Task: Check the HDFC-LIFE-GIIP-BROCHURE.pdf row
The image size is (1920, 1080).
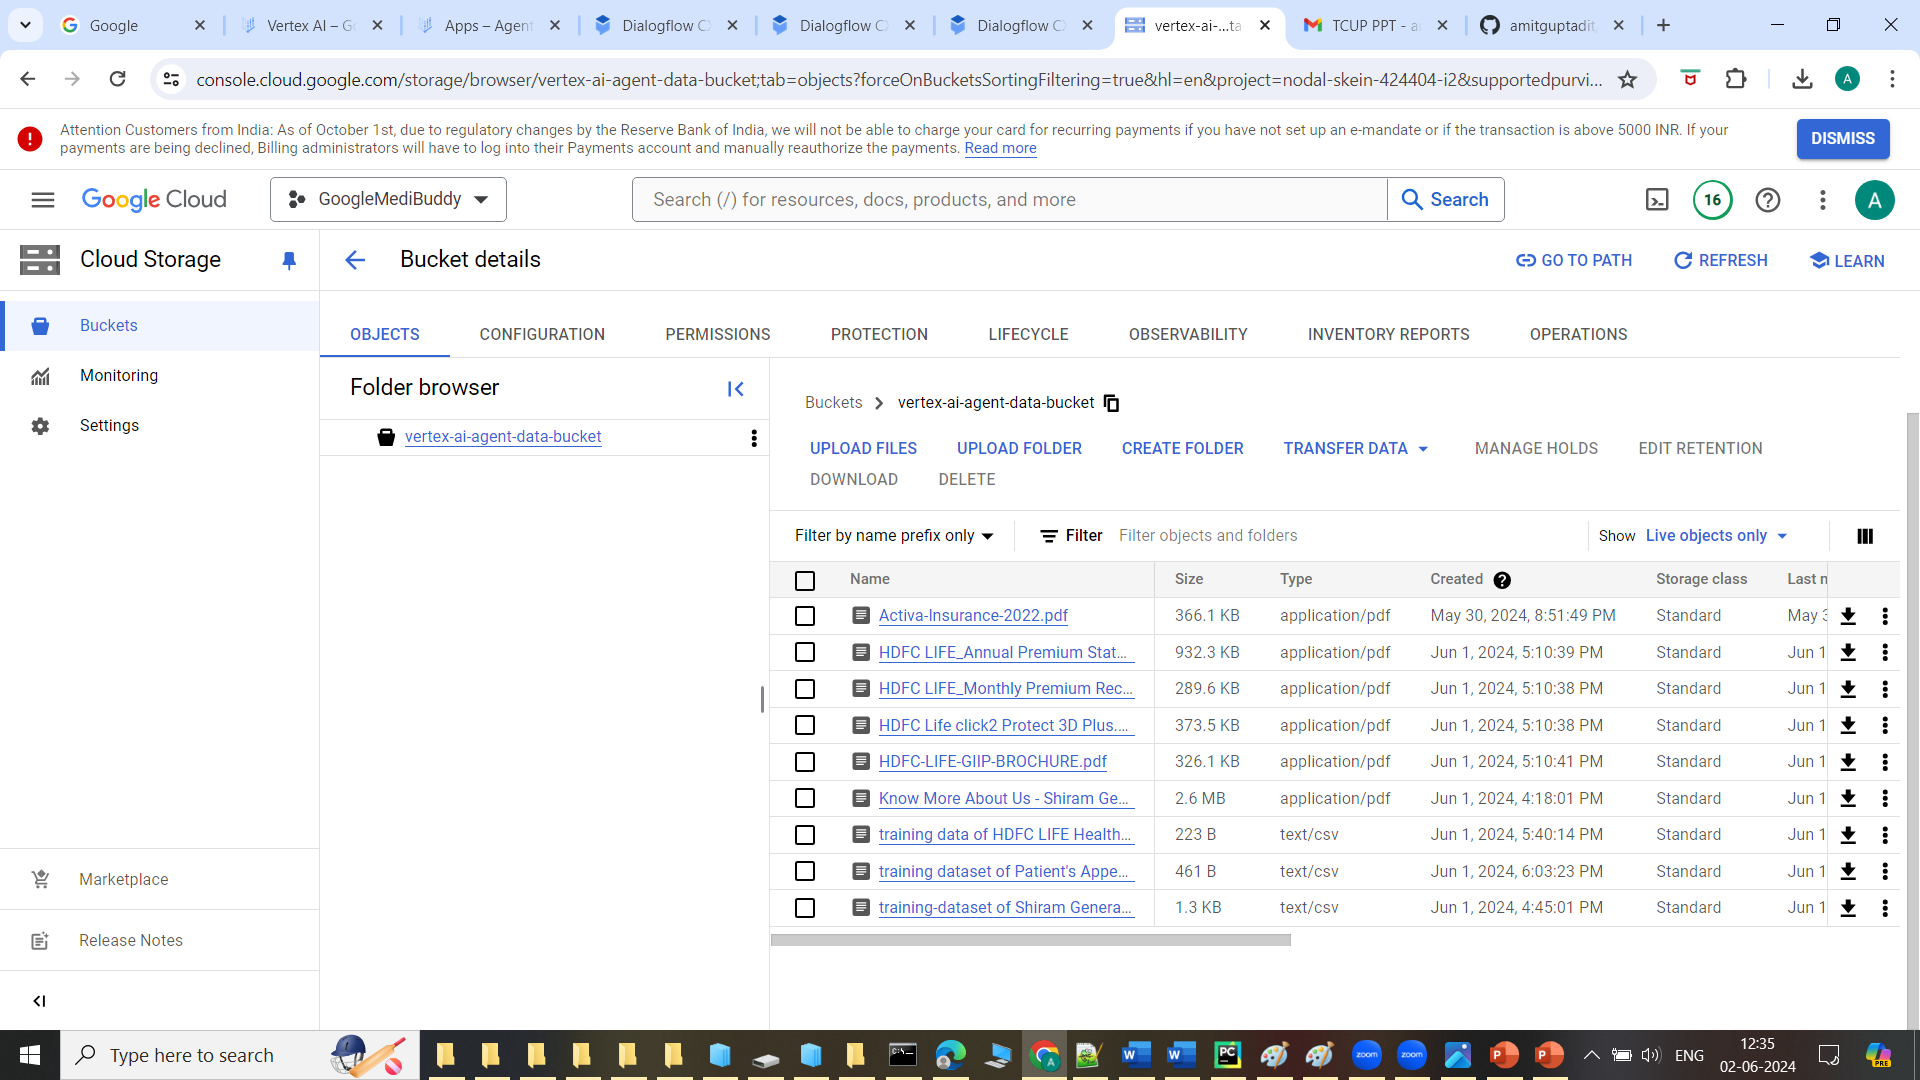Action: (x=805, y=762)
